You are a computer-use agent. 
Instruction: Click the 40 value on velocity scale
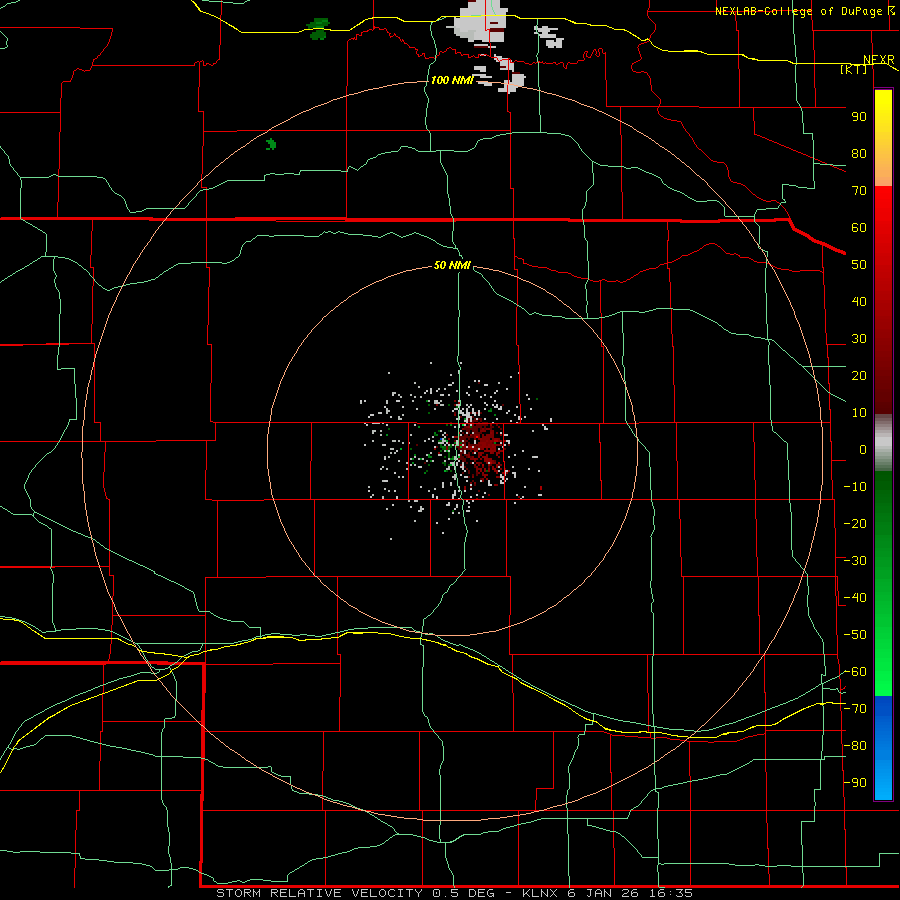pyautogui.click(x=859, y=302)
